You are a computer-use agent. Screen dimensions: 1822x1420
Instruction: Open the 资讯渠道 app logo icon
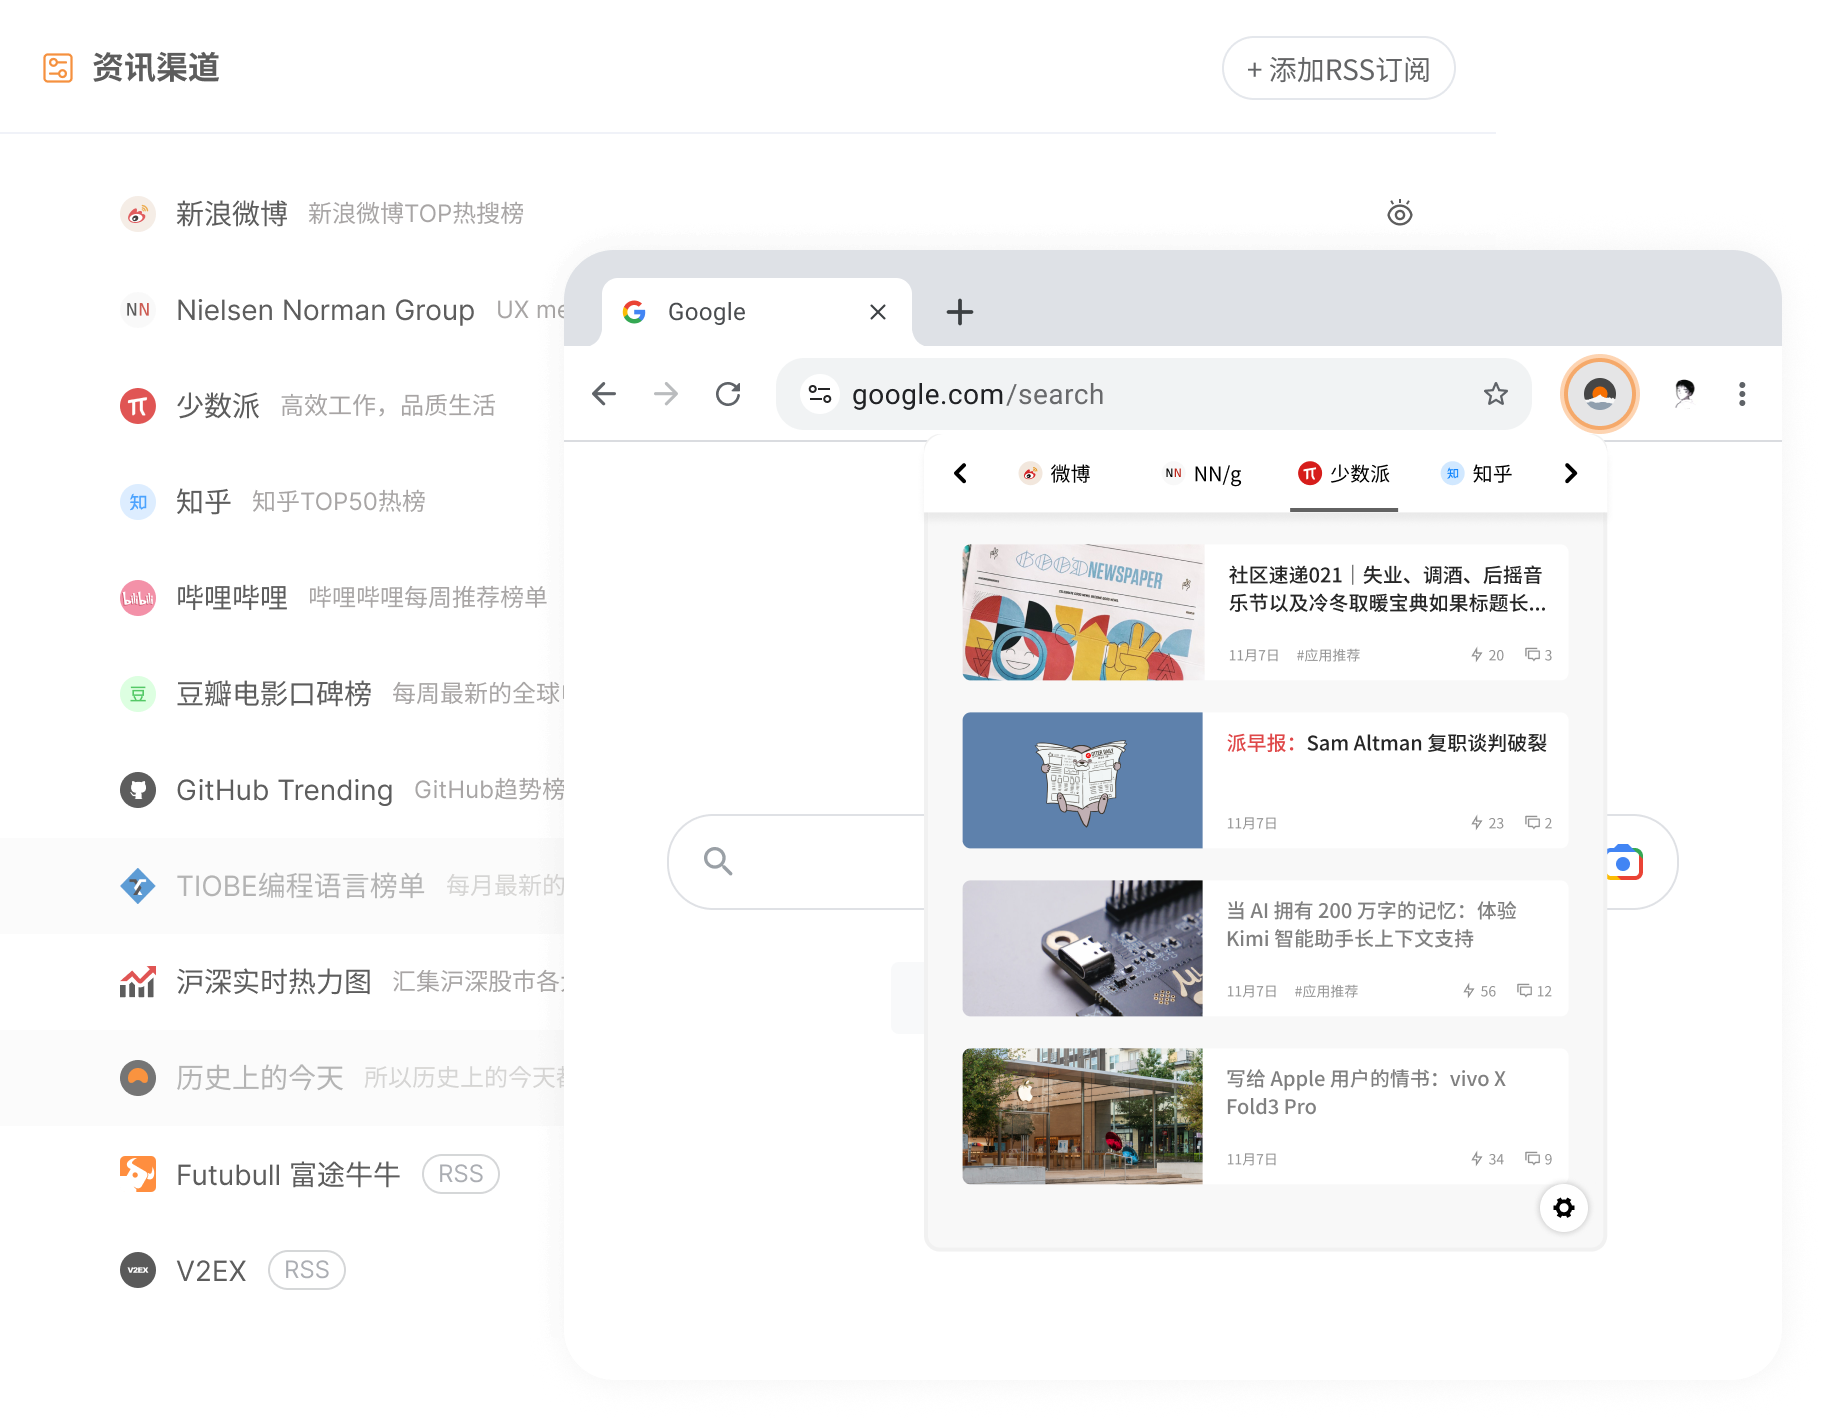57,67
